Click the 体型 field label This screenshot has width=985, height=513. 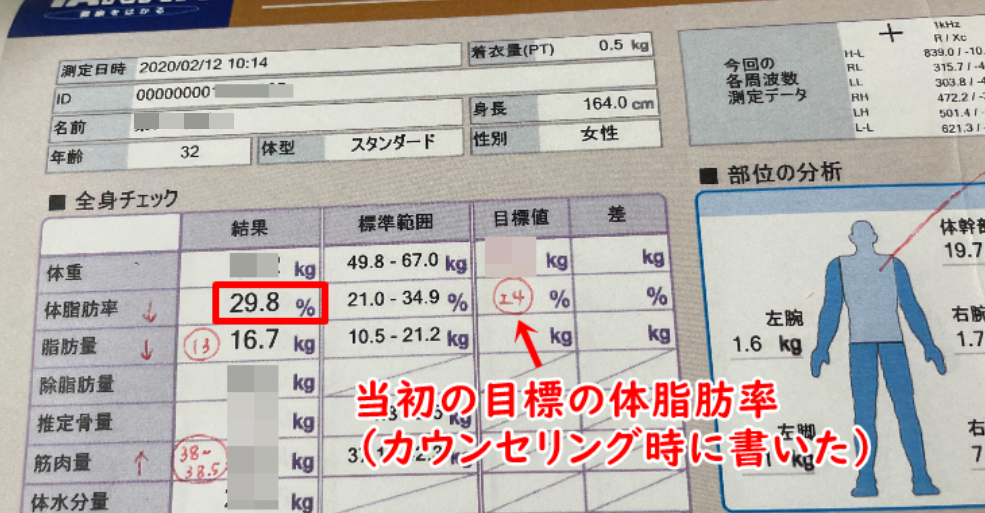(278, 149)
